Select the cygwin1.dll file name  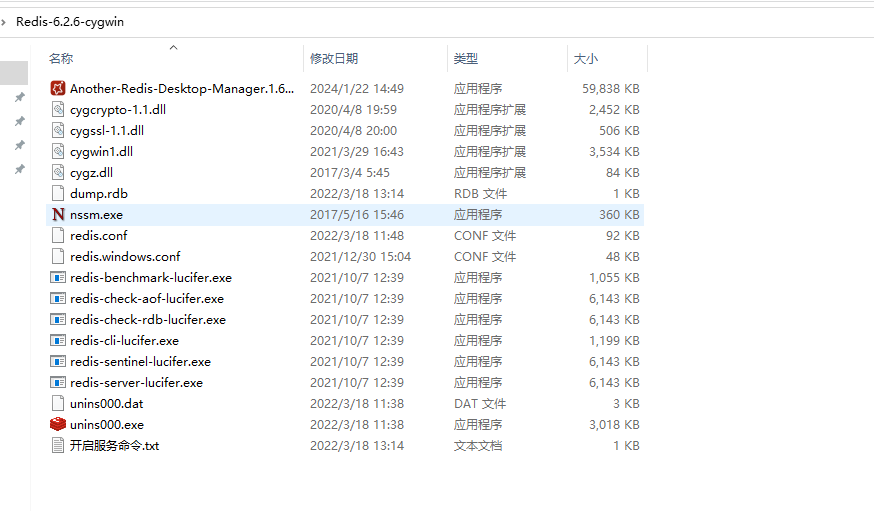101,152
